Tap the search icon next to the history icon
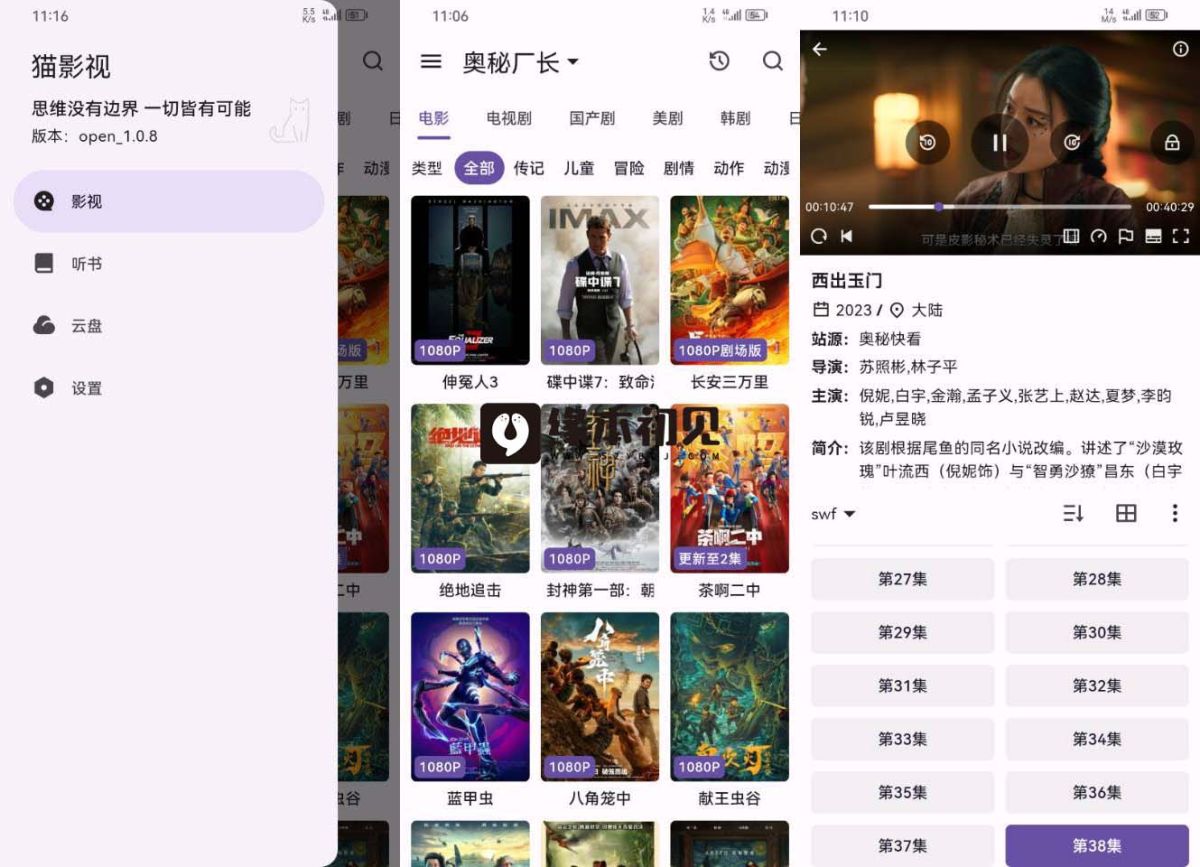Viewport: 1200px width, 867px height. (x=773, y=62)
